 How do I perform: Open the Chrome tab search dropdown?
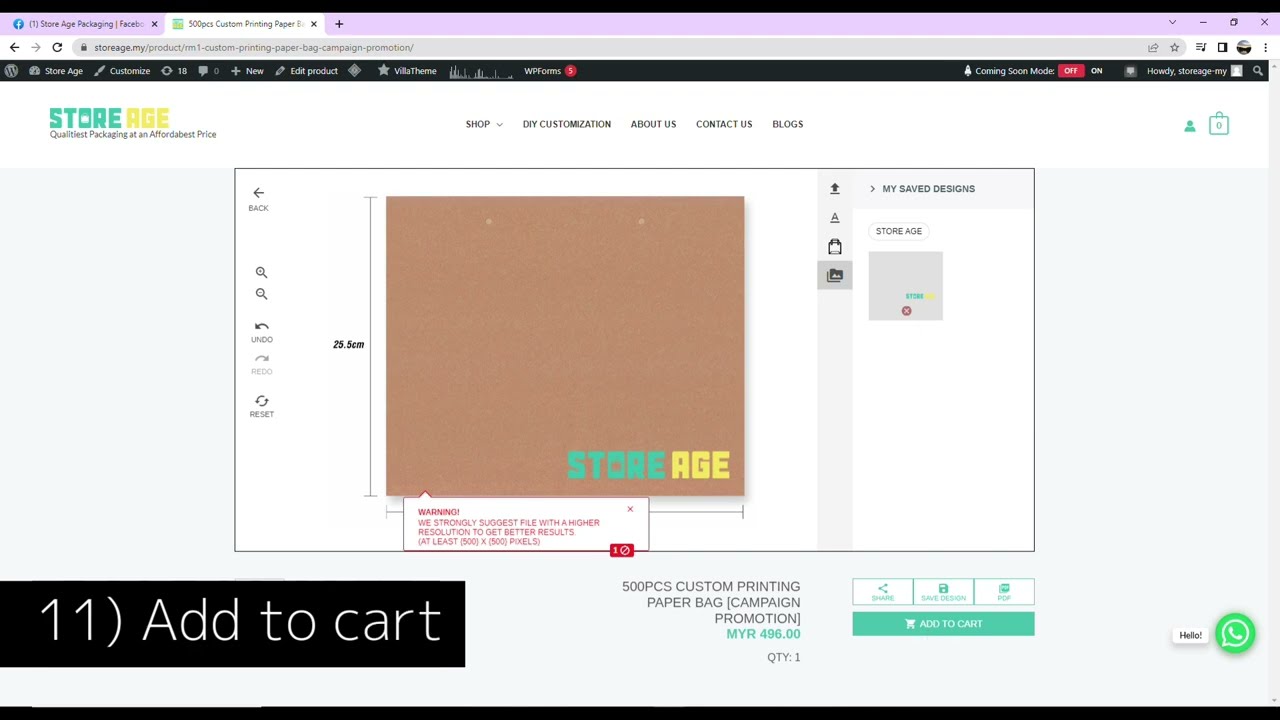pyautogui.click(x=1172, y=22)
